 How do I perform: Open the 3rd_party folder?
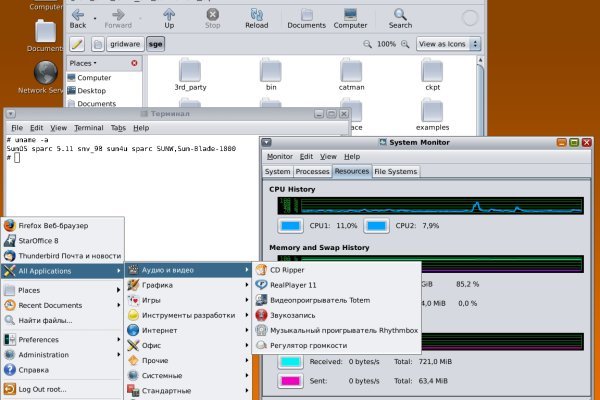coord(189,75)
